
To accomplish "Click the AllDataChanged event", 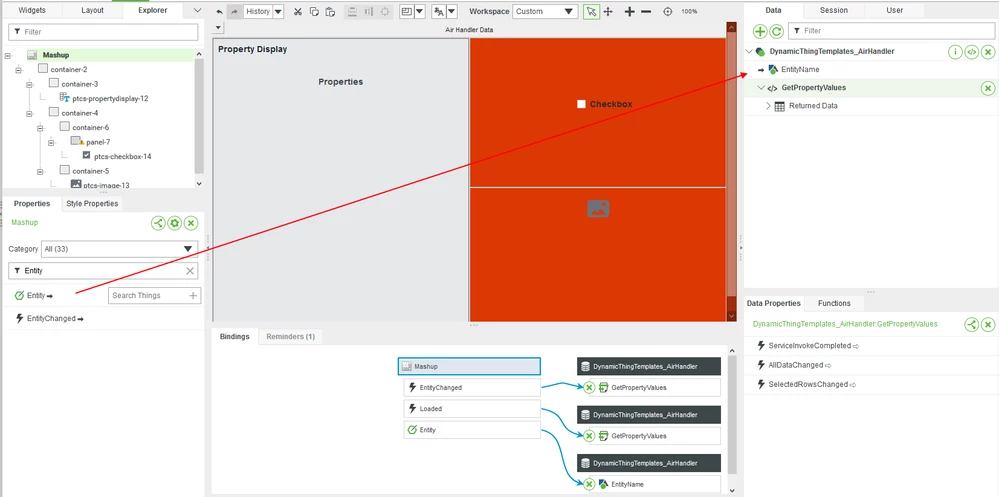I will pyautogui.click(x=795, y=365).
